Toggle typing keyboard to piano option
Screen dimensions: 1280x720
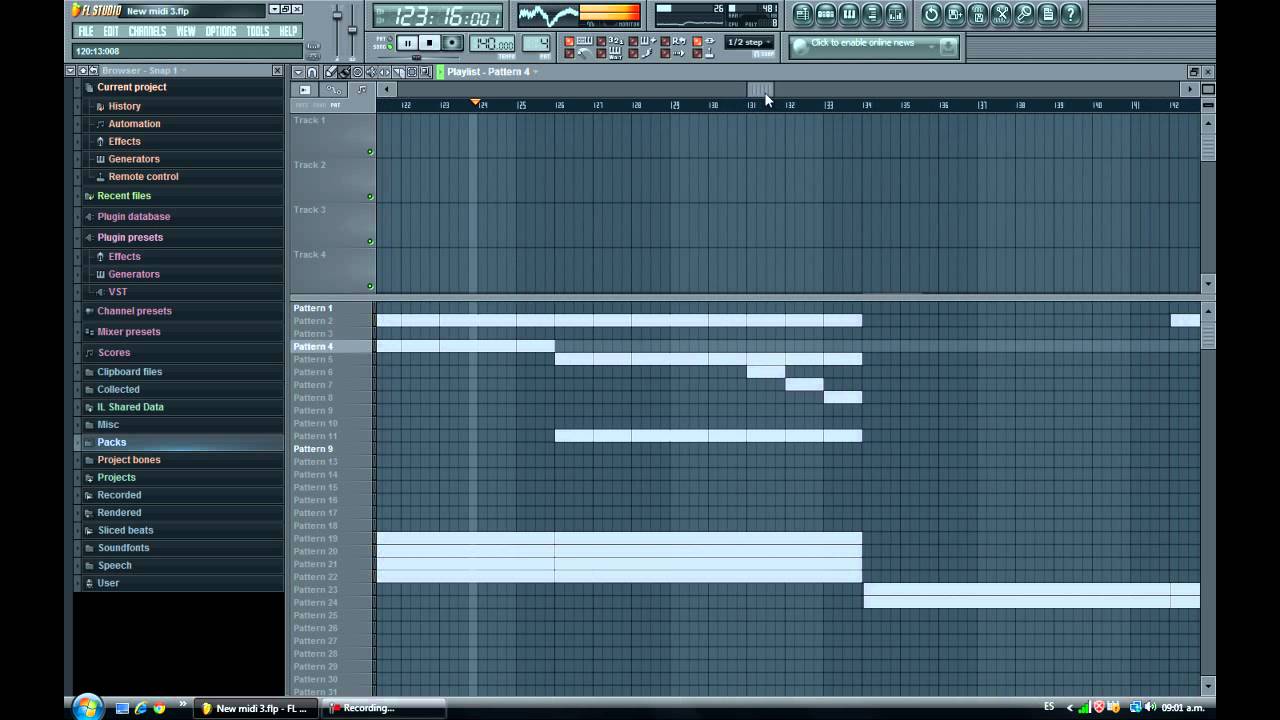[569, 41]
